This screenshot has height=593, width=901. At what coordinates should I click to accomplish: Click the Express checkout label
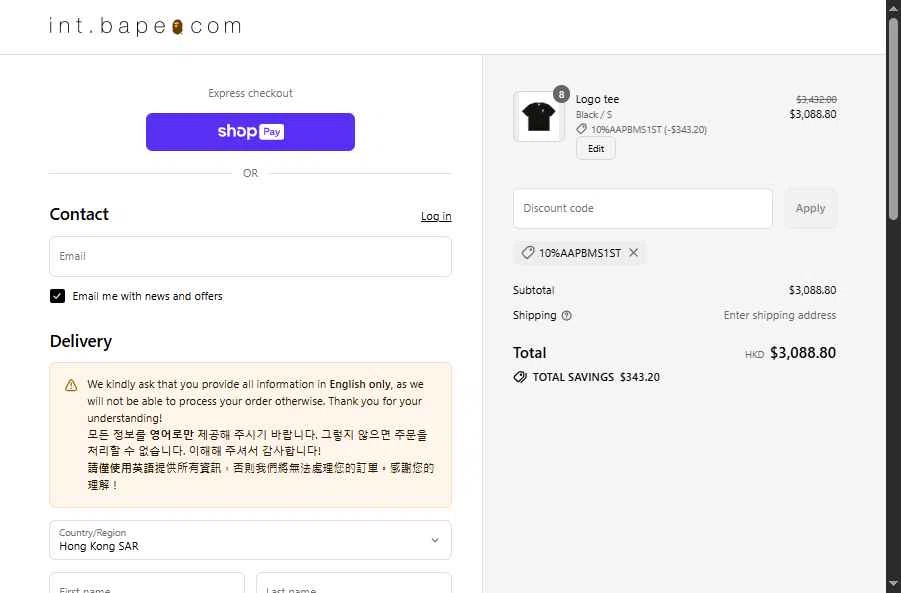click(x=250, y=93)
